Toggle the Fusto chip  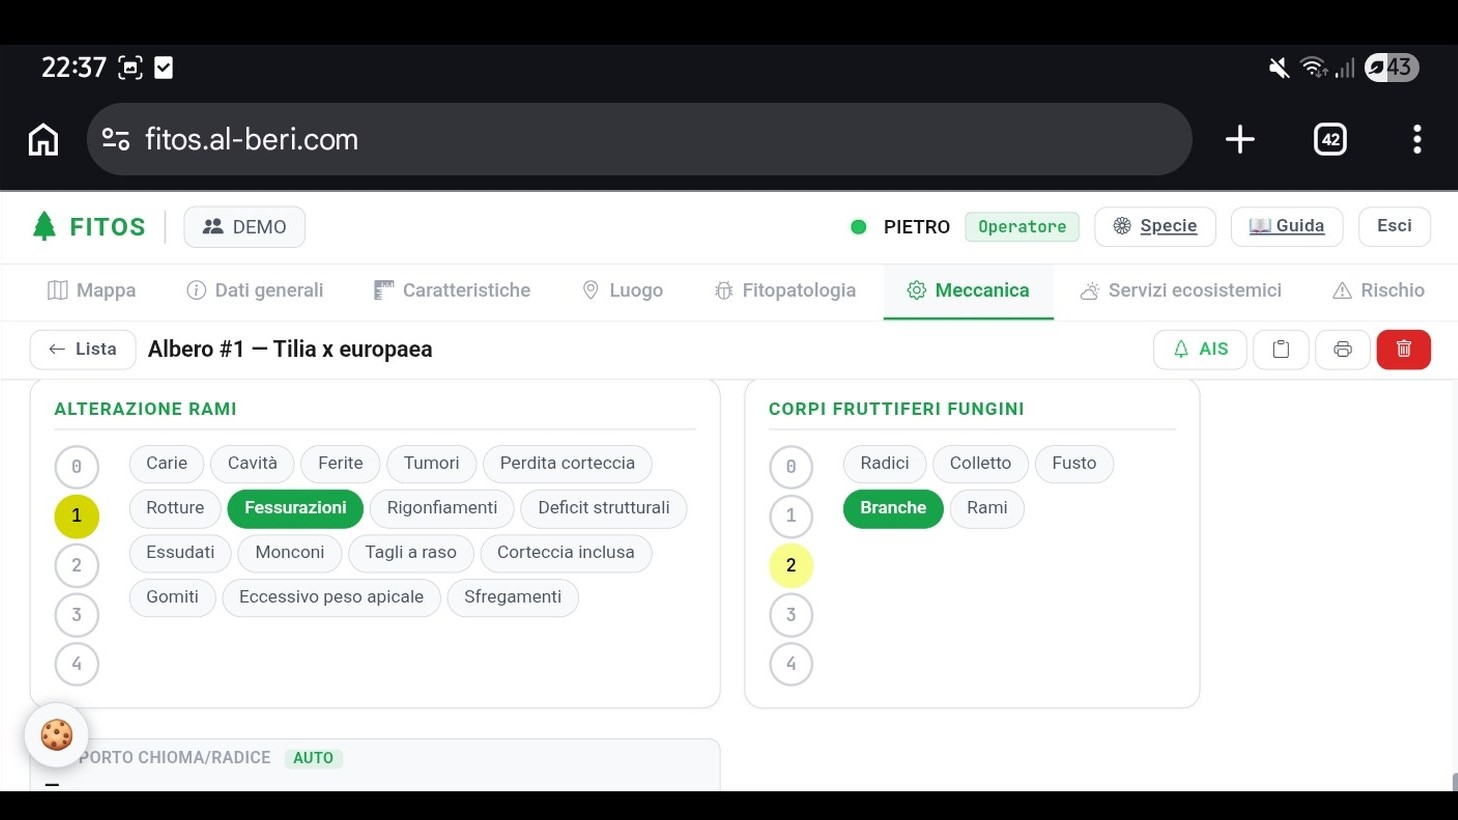1074,463
